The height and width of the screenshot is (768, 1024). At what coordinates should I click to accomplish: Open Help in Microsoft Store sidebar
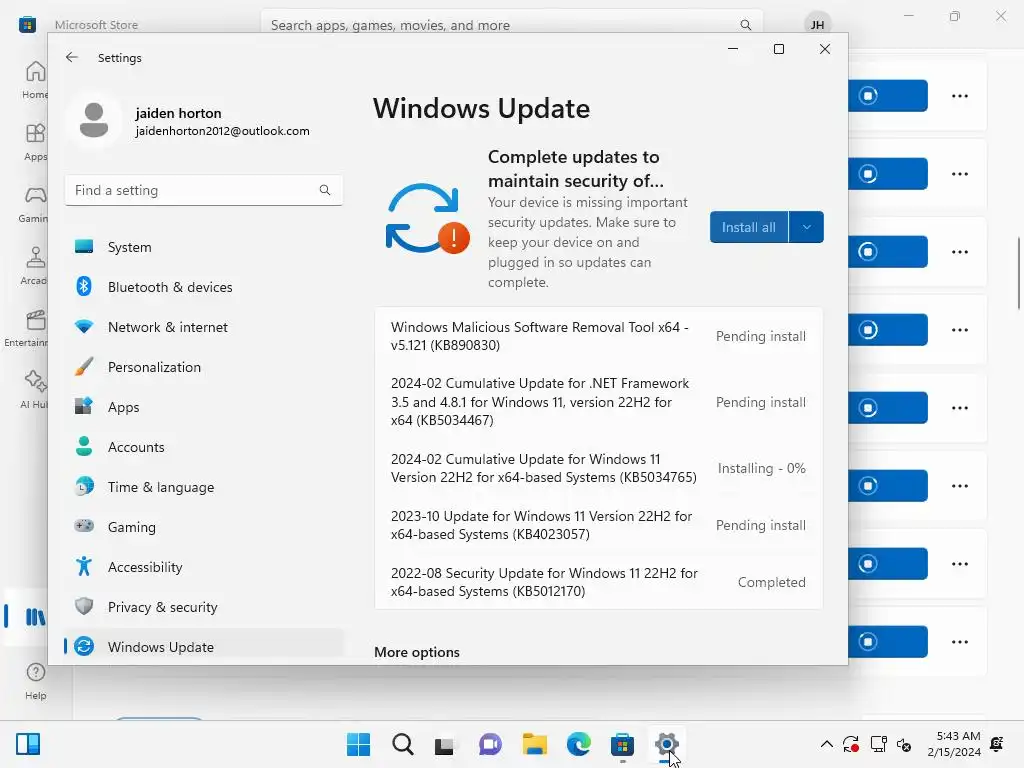coord(35,681)
